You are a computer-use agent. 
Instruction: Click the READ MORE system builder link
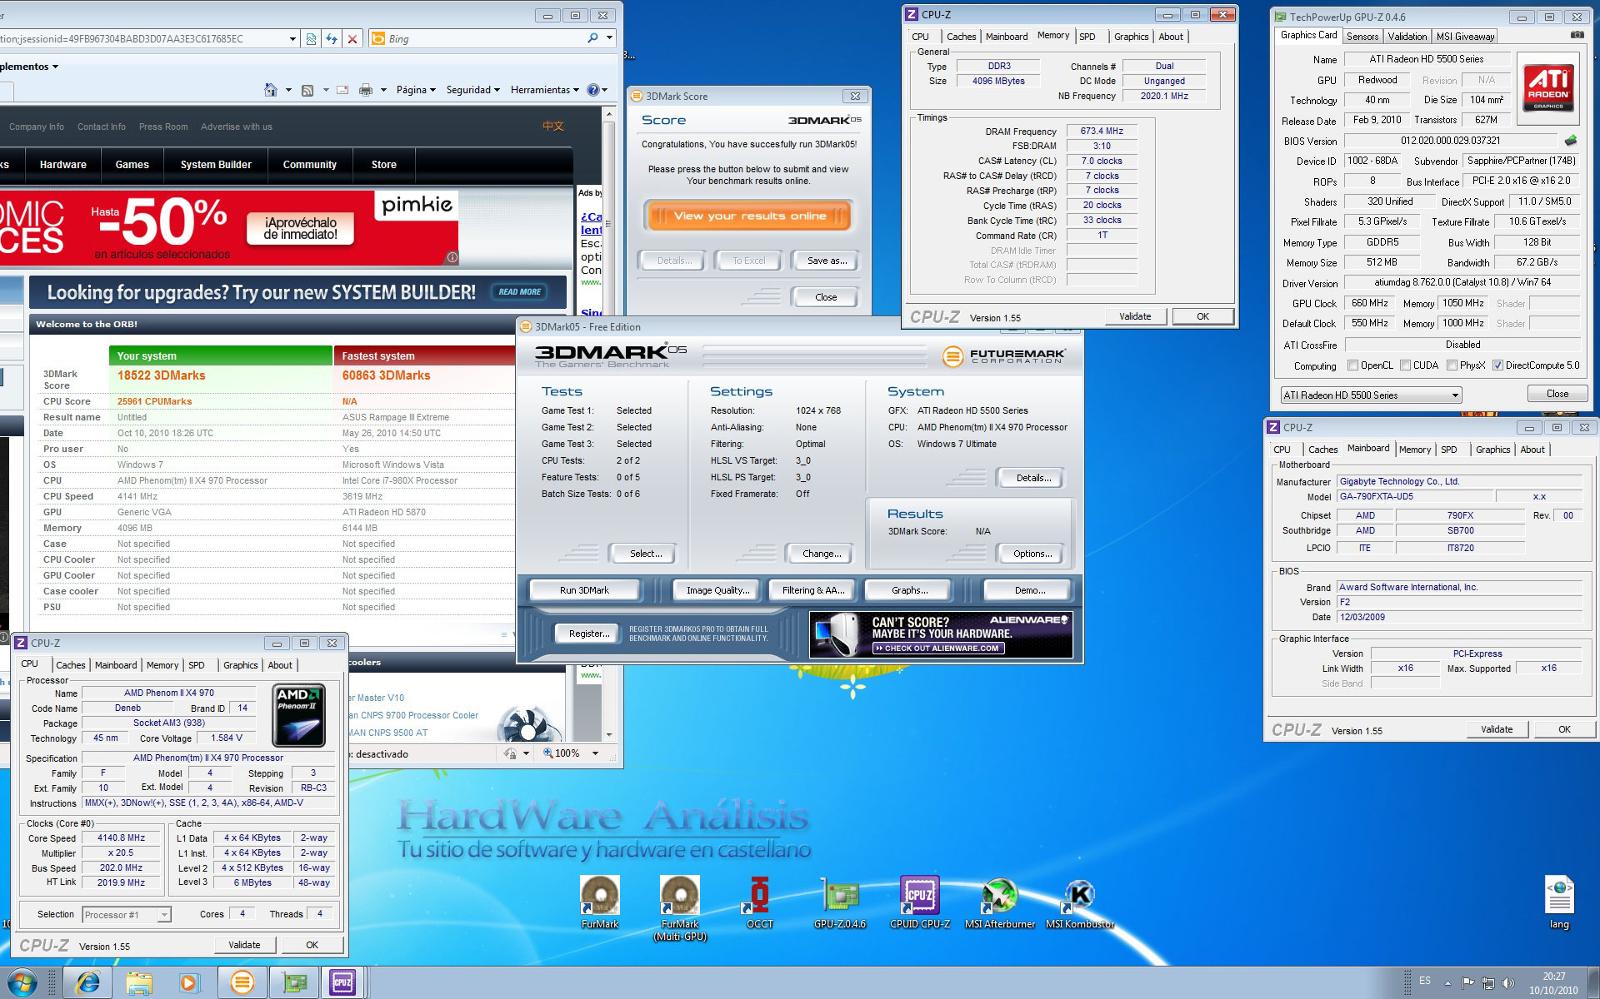coord(519,292)
